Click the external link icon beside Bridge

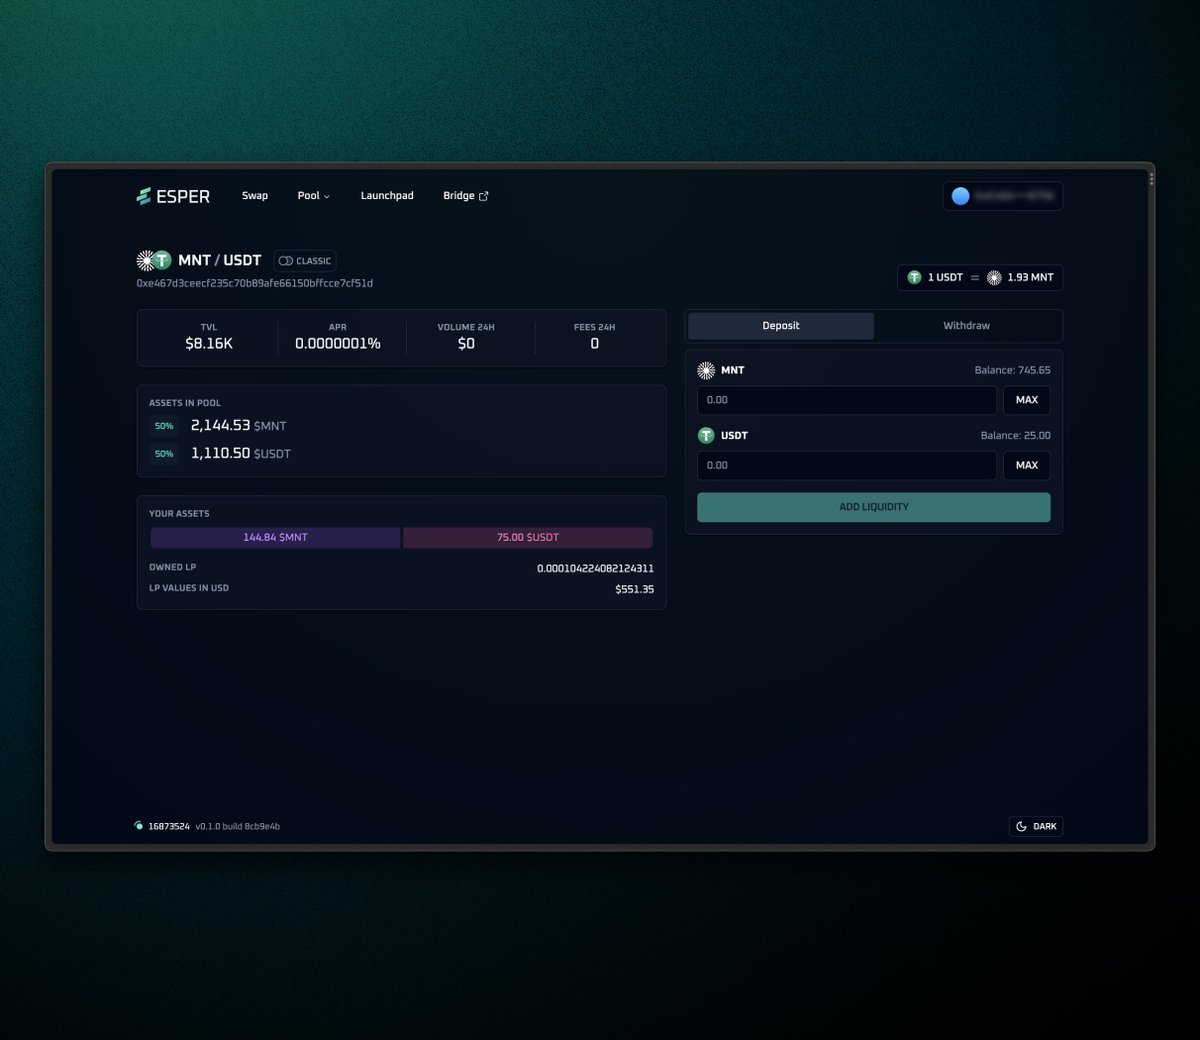(x=486, y=195)
